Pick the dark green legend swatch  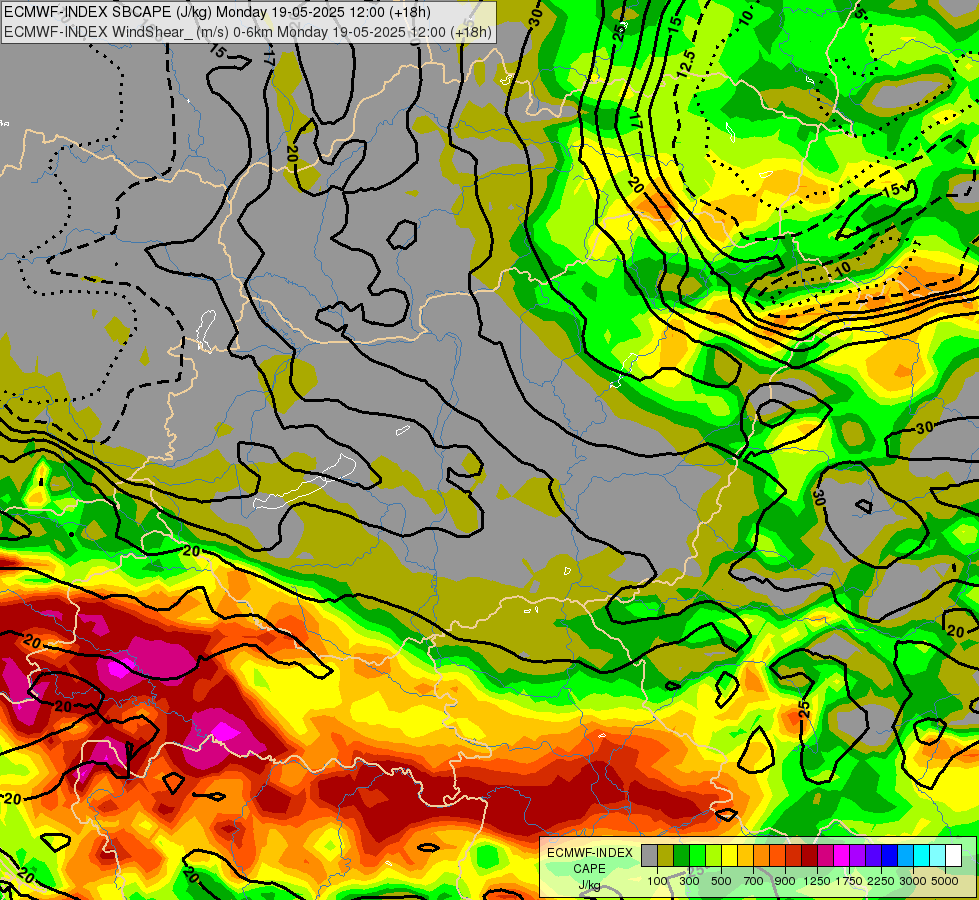(x=681, y=855)
